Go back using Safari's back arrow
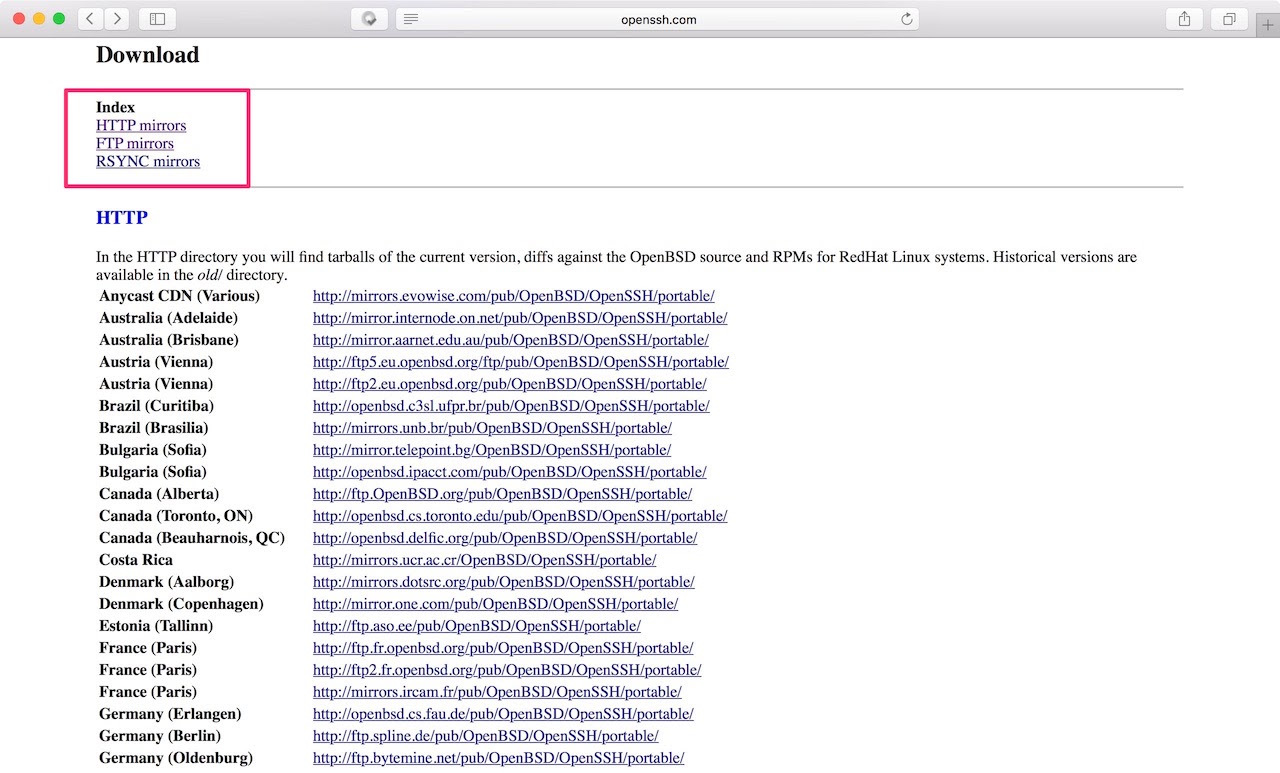This screenshot has height=773, width=1280. 91,18
